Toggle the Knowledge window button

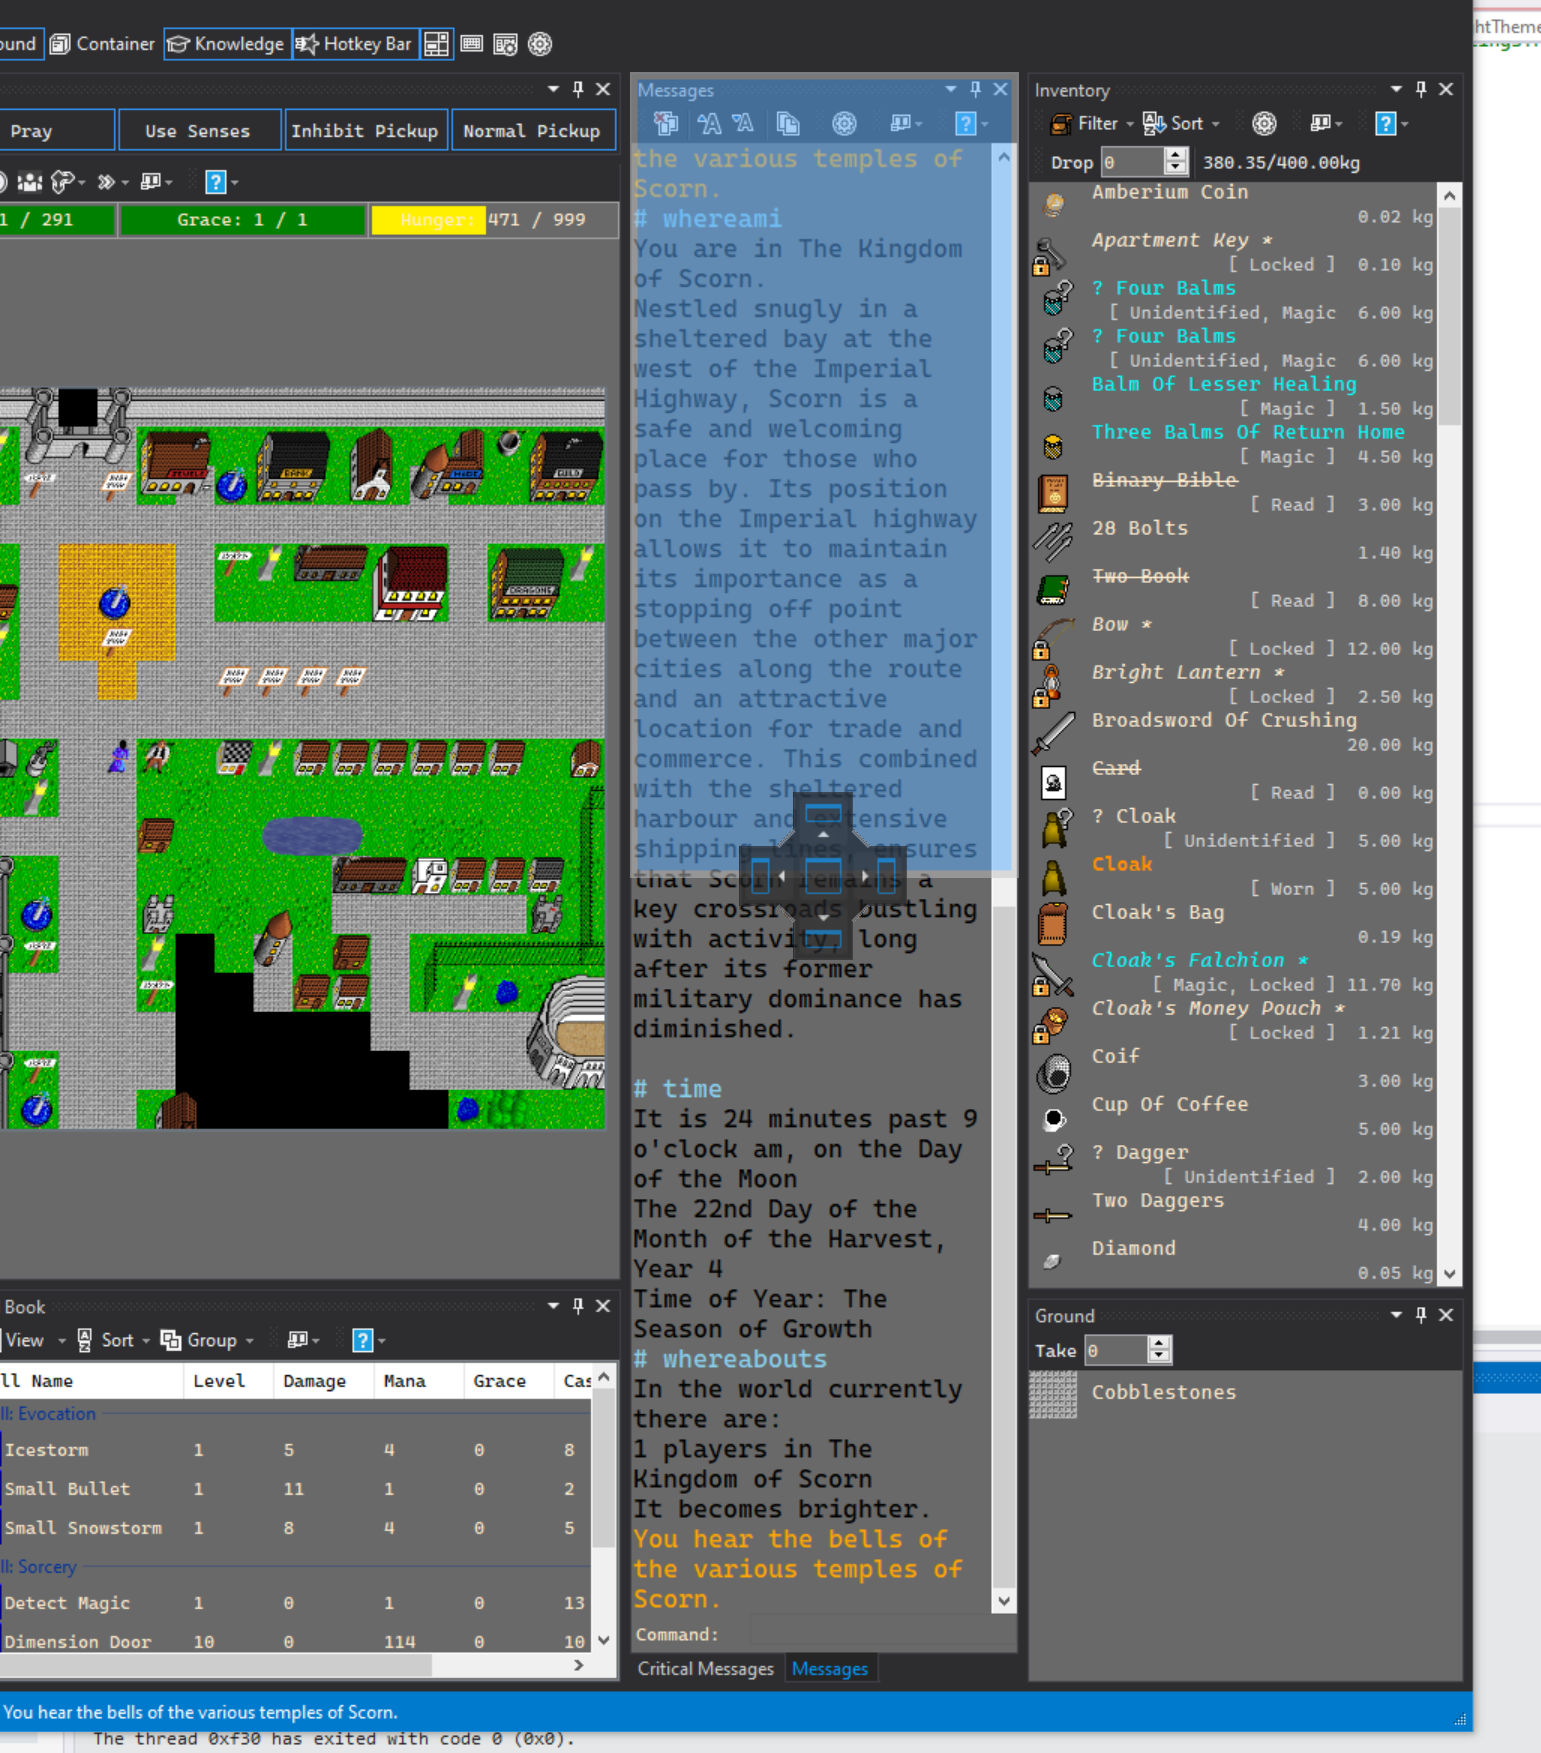227,44
